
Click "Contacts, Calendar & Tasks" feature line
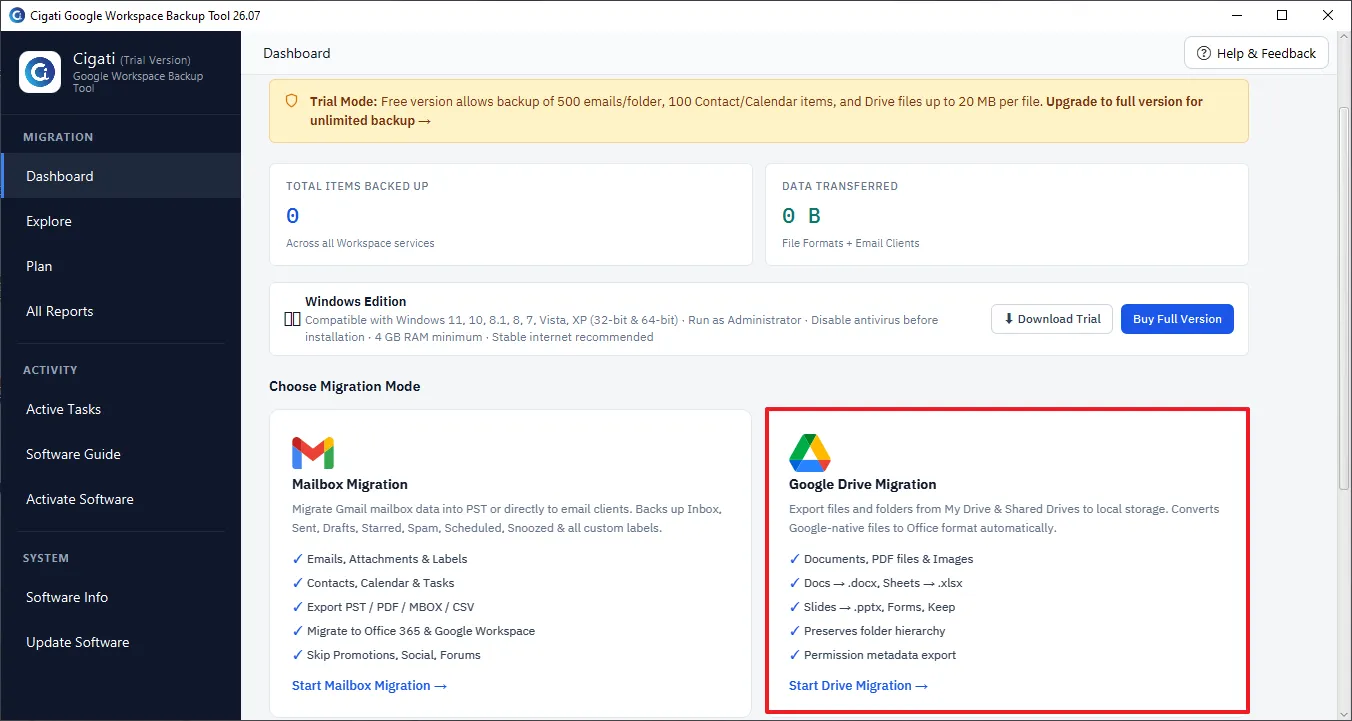(381, 583)
